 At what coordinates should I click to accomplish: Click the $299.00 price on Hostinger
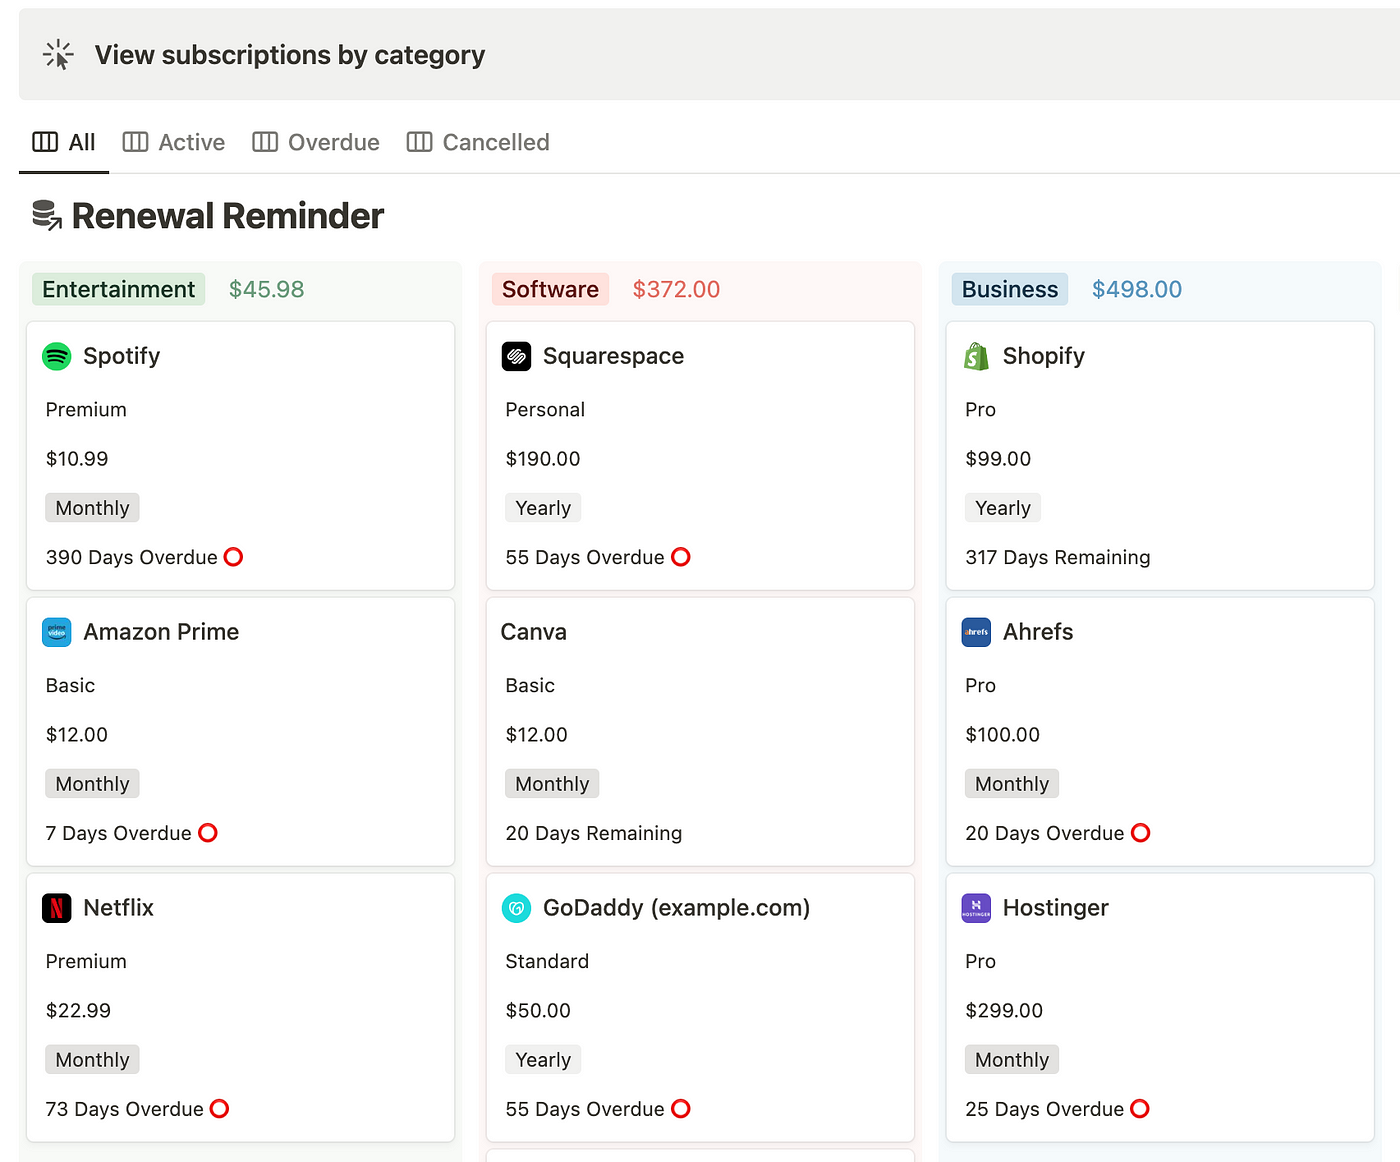1004,1011
